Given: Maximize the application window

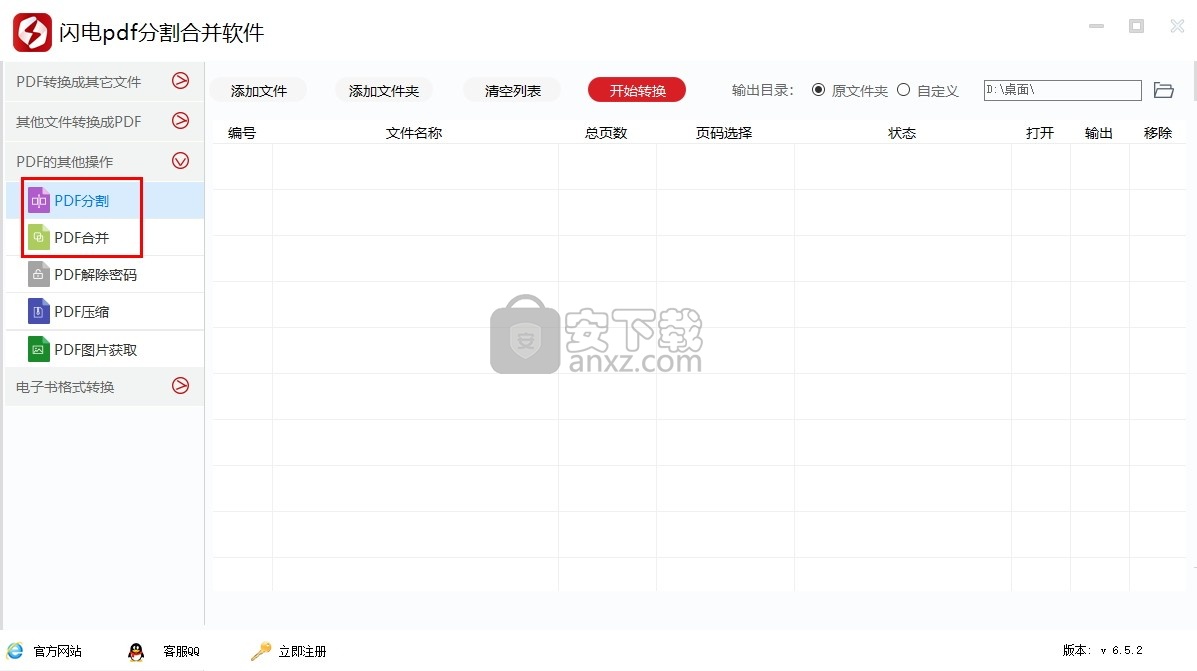Looking at the screenshot, I should pyautogui.click(x=1137, y=26).
